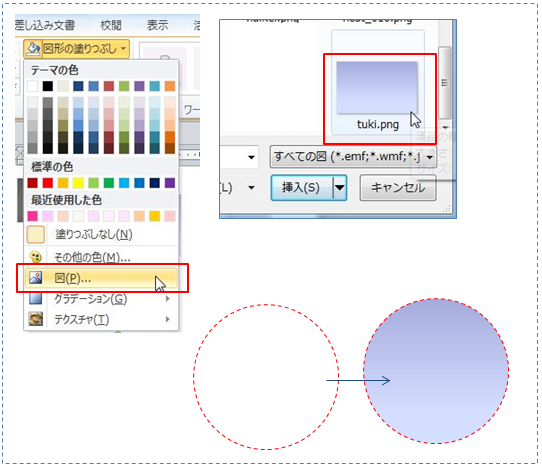Select dark navy standard color
The height and width of the screenshot is (469, 542).
(x=155, y=183)
